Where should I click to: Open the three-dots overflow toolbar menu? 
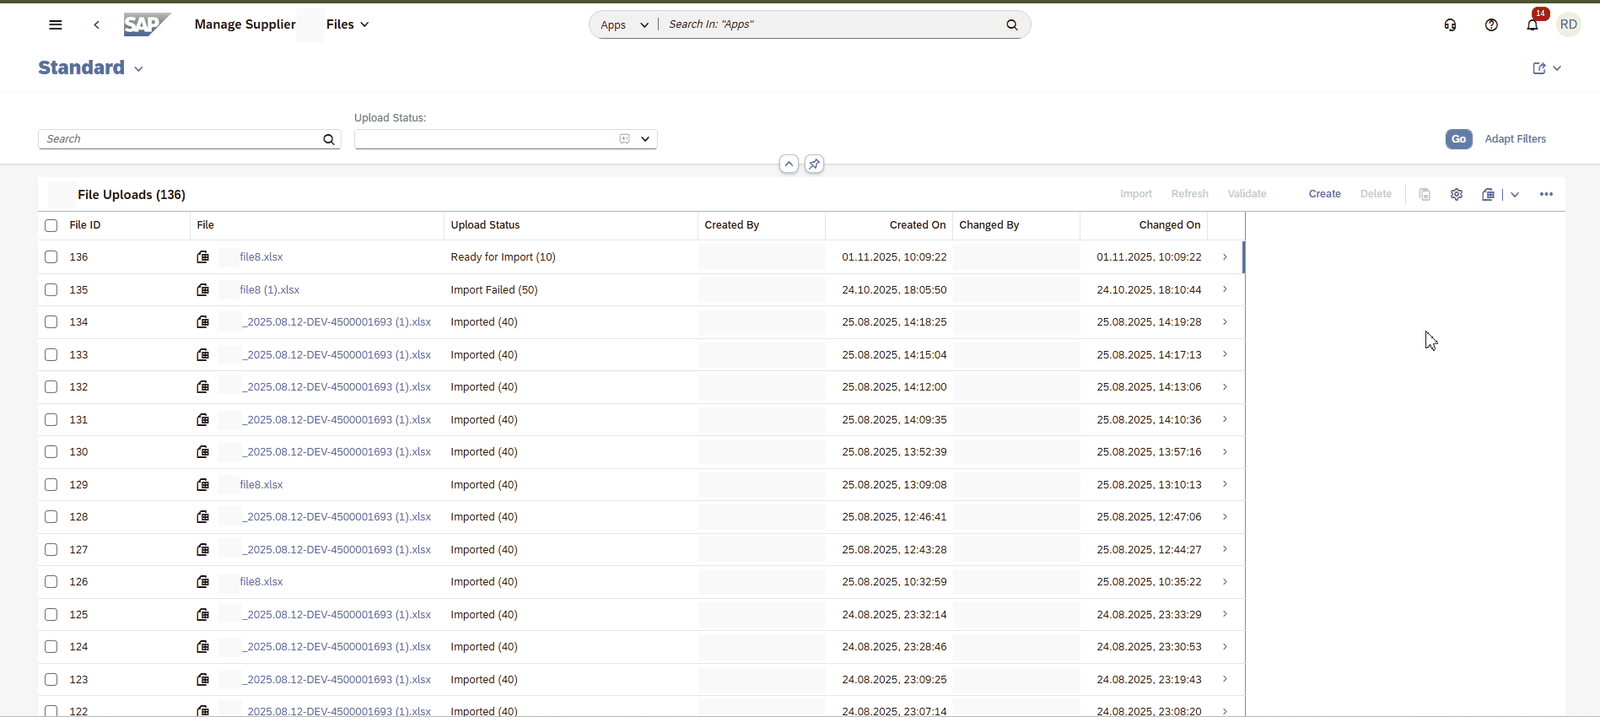point(1546,194)
